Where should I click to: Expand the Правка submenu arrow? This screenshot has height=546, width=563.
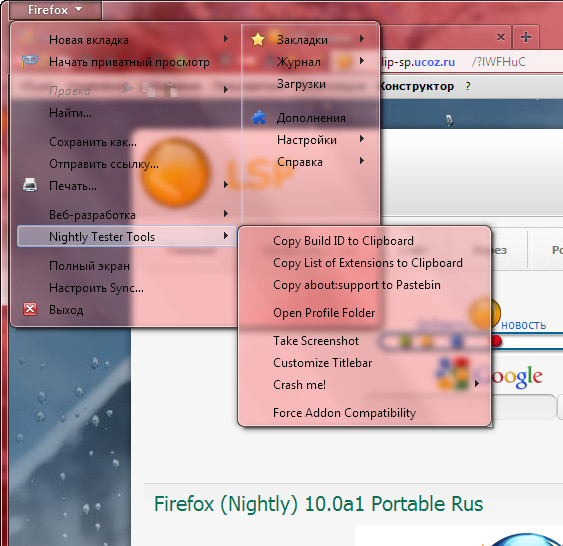225,89
